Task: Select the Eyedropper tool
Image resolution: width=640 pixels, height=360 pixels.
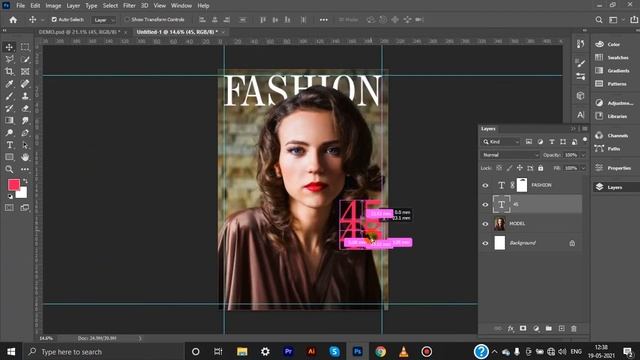Action: pyautogui.click(x=9, y=84)
